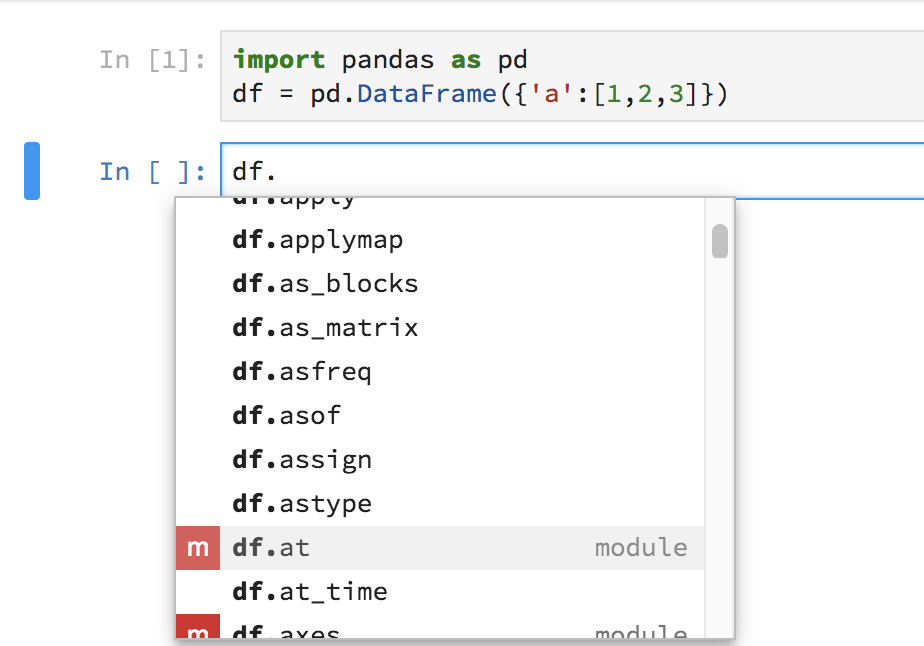Image resolution: width=924 pixels, height=646 pixels.
Task: Select df.asof completion
Action: [x=440, y=416]
